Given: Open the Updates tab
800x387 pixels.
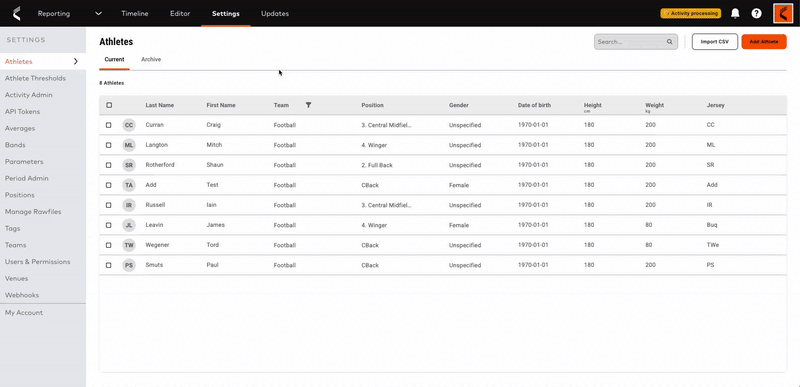Looking at the screenshot, I should pyautogui.click(x=275, y=14).
